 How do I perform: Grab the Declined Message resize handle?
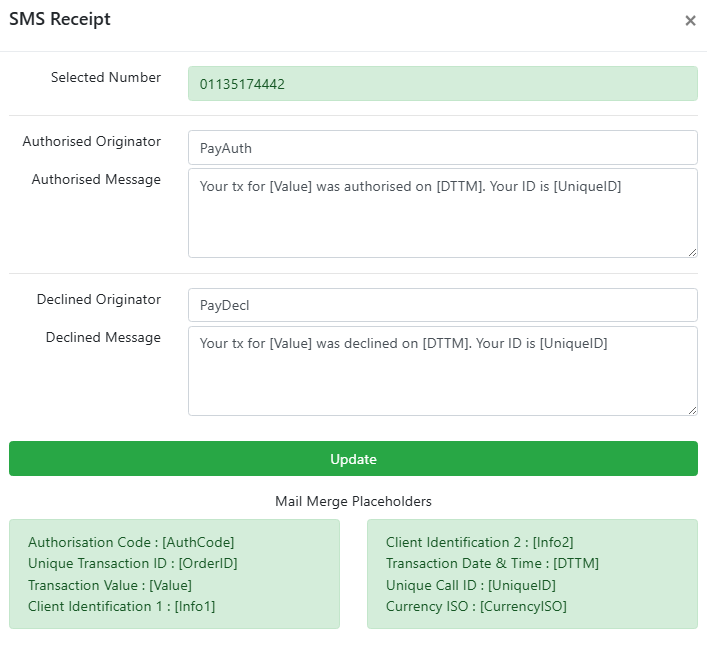(691, 409)
